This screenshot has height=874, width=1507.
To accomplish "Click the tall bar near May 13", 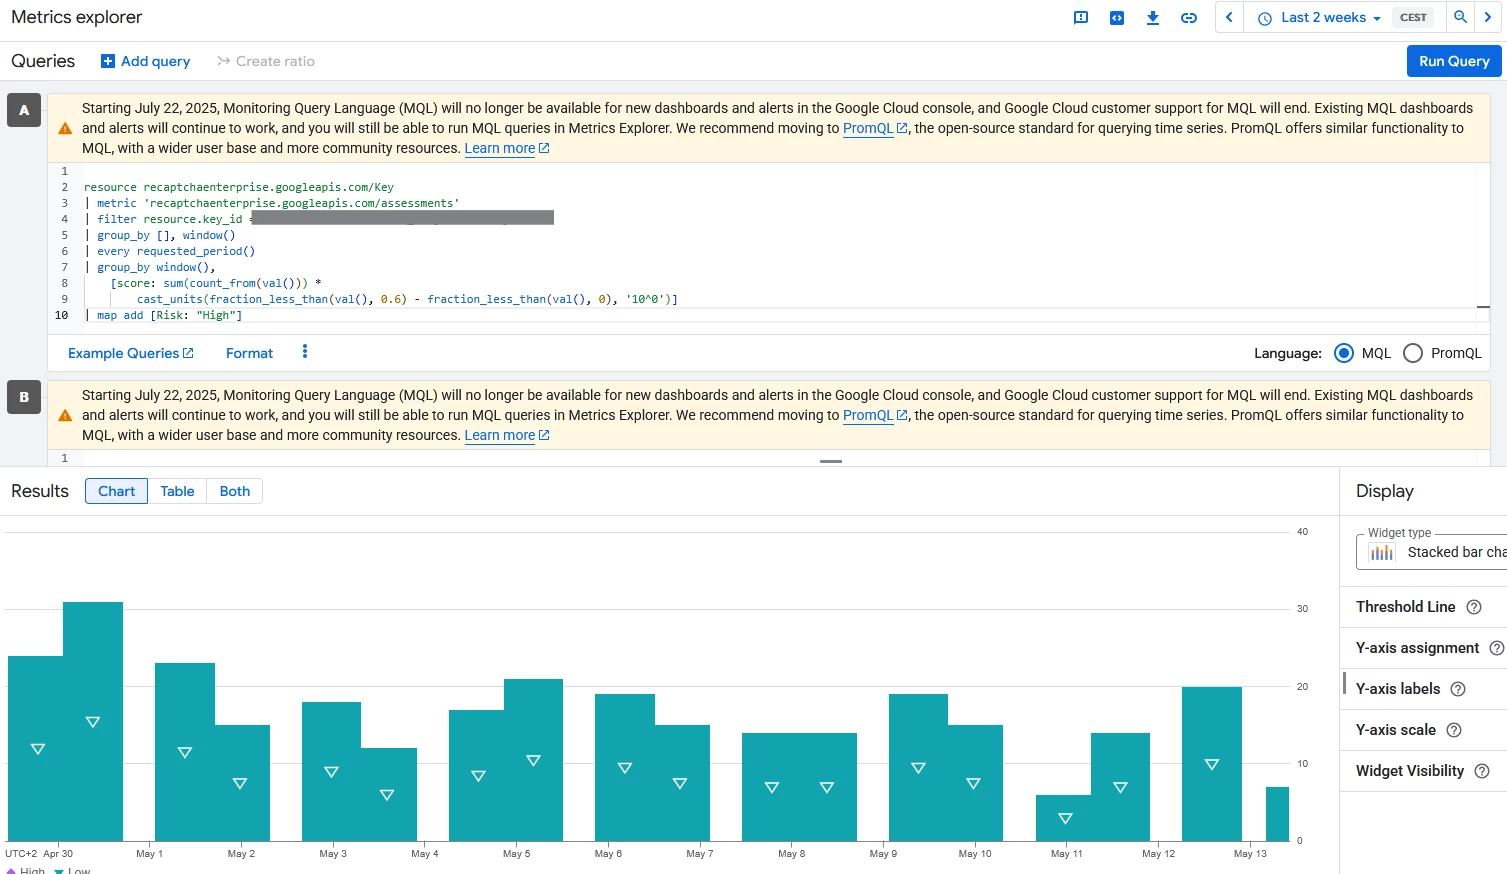I will 1212,764.
